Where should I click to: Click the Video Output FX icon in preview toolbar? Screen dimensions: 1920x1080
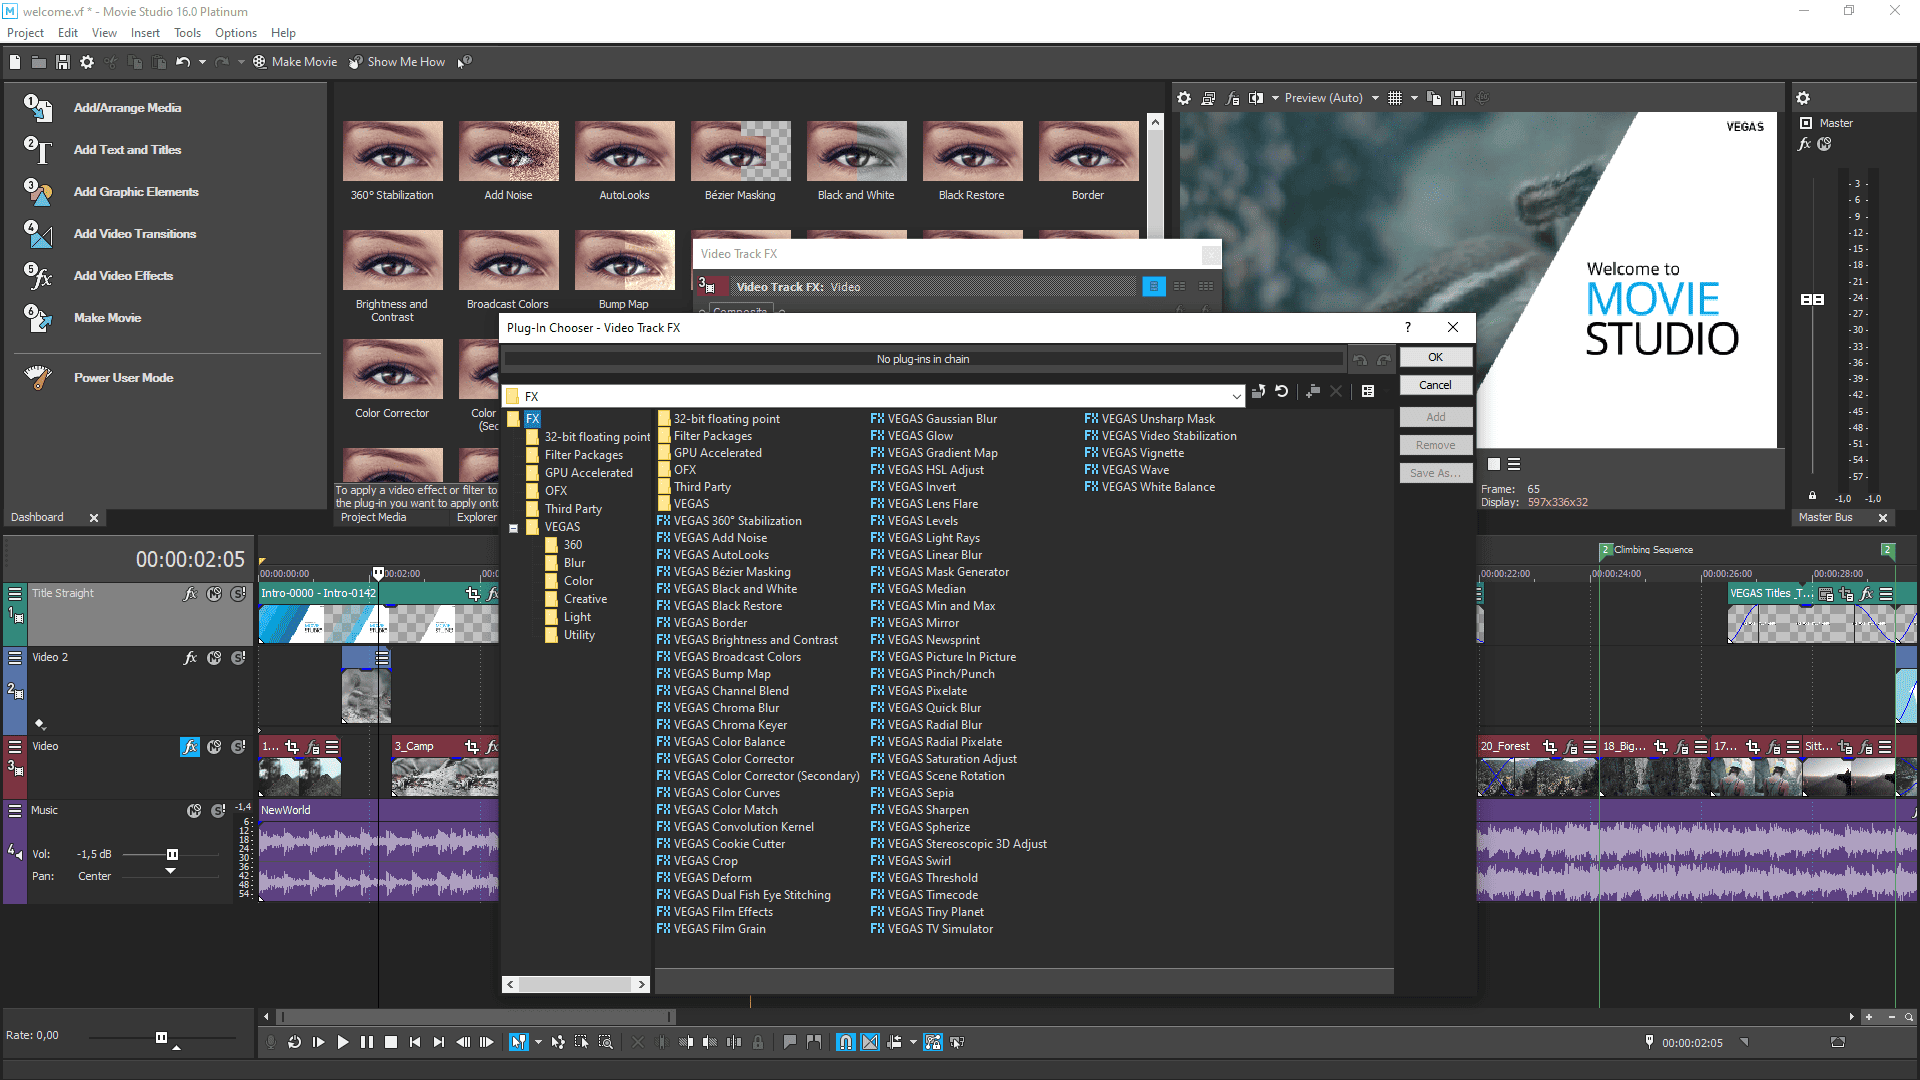tap(1233, 98)
